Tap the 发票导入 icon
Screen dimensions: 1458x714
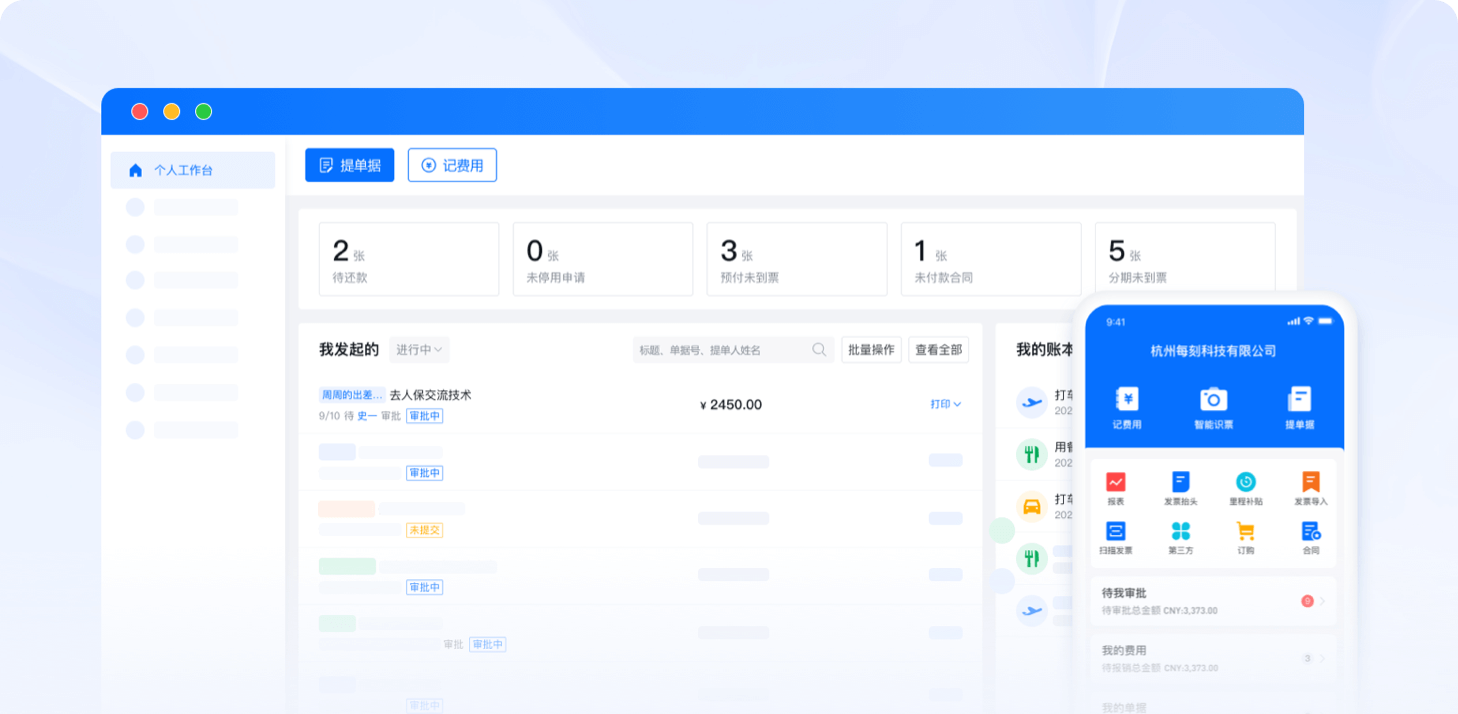(x=1310, y=483)
